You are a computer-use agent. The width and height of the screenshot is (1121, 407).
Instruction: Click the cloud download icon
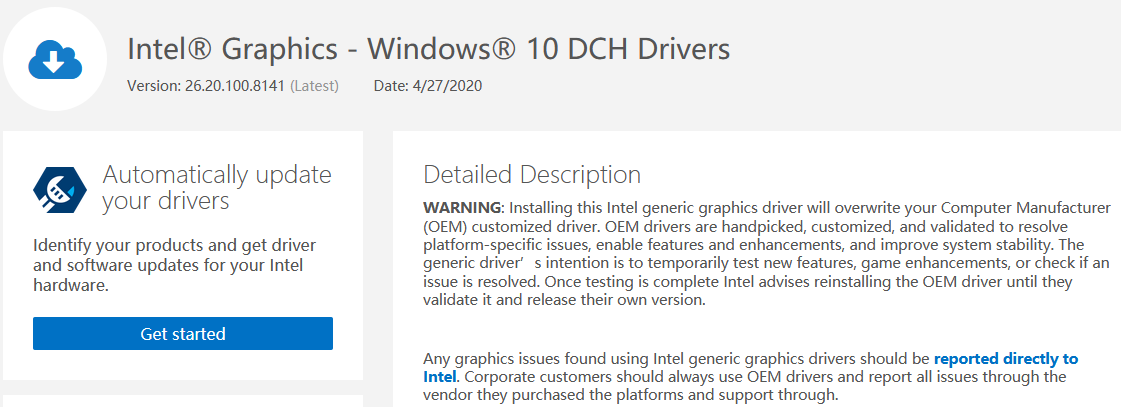(54, 59)
